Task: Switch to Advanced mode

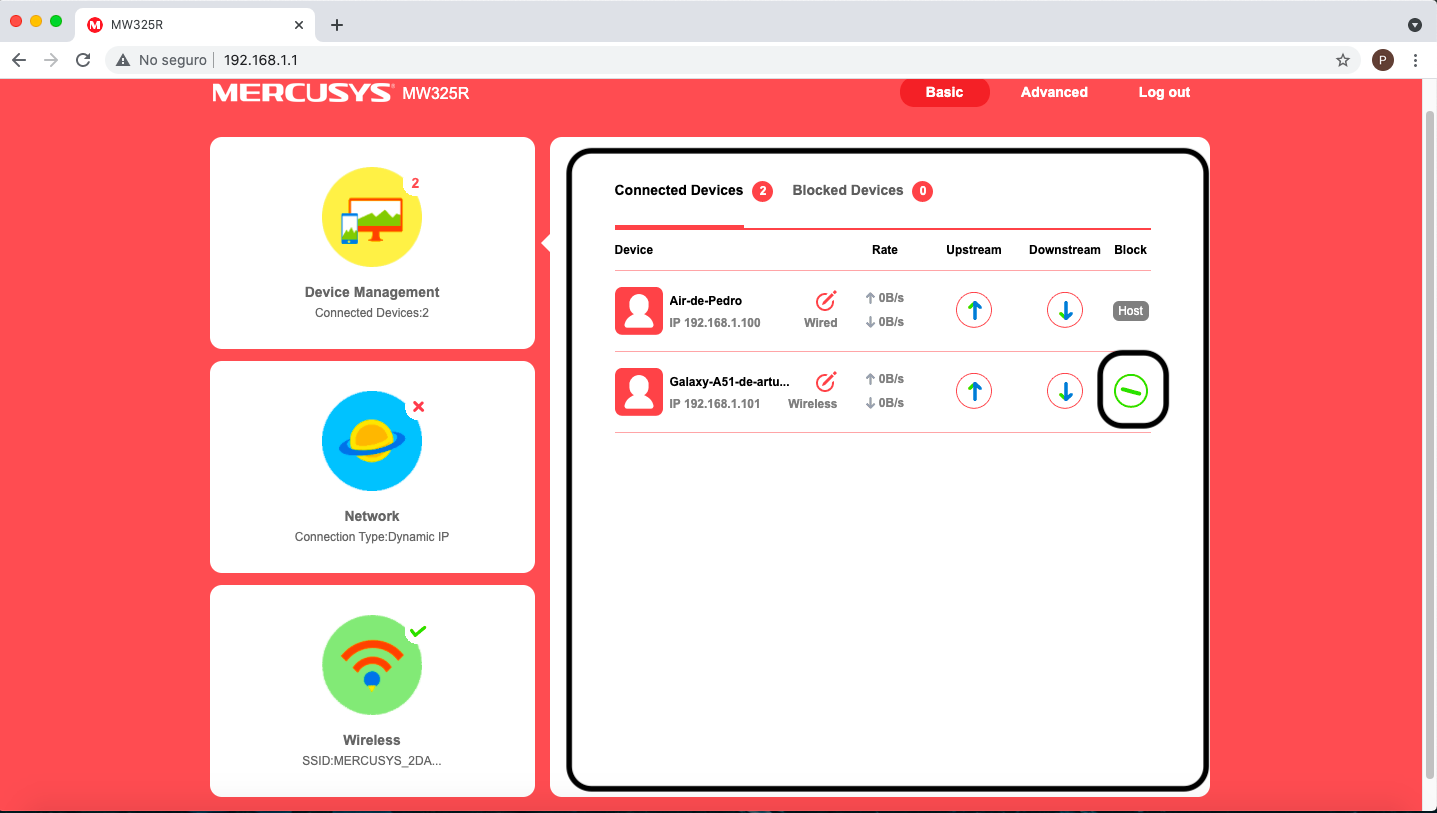Action: click(1054, 92)
